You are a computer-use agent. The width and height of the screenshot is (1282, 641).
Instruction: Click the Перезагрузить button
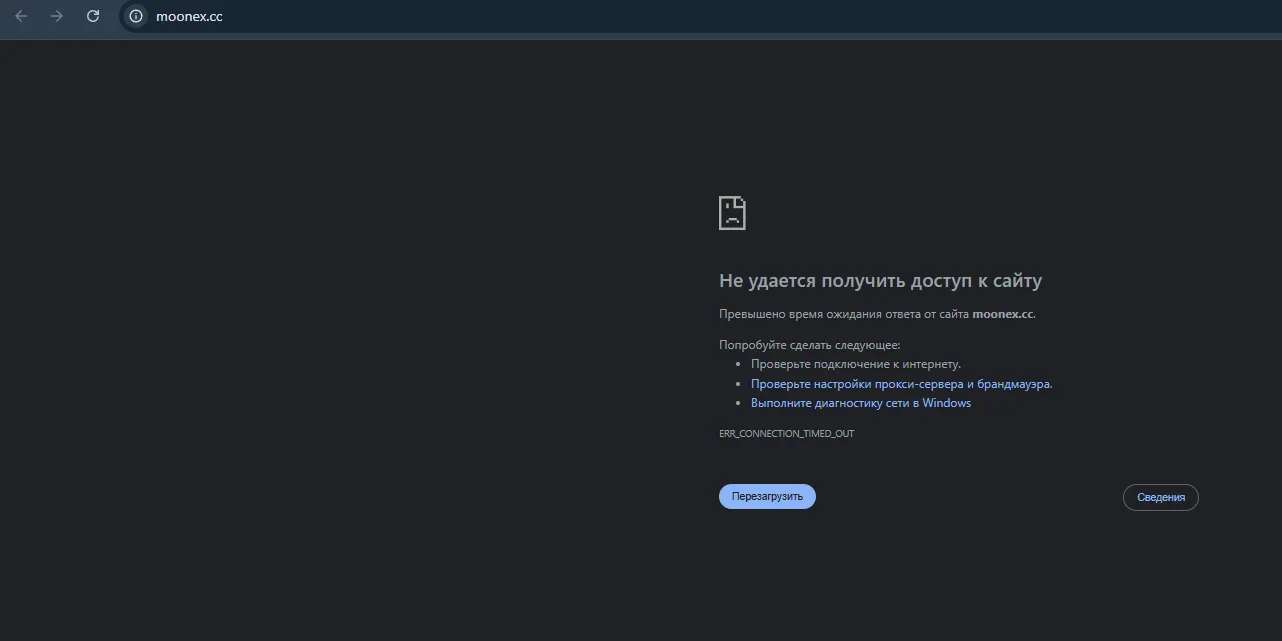(767, 496)
